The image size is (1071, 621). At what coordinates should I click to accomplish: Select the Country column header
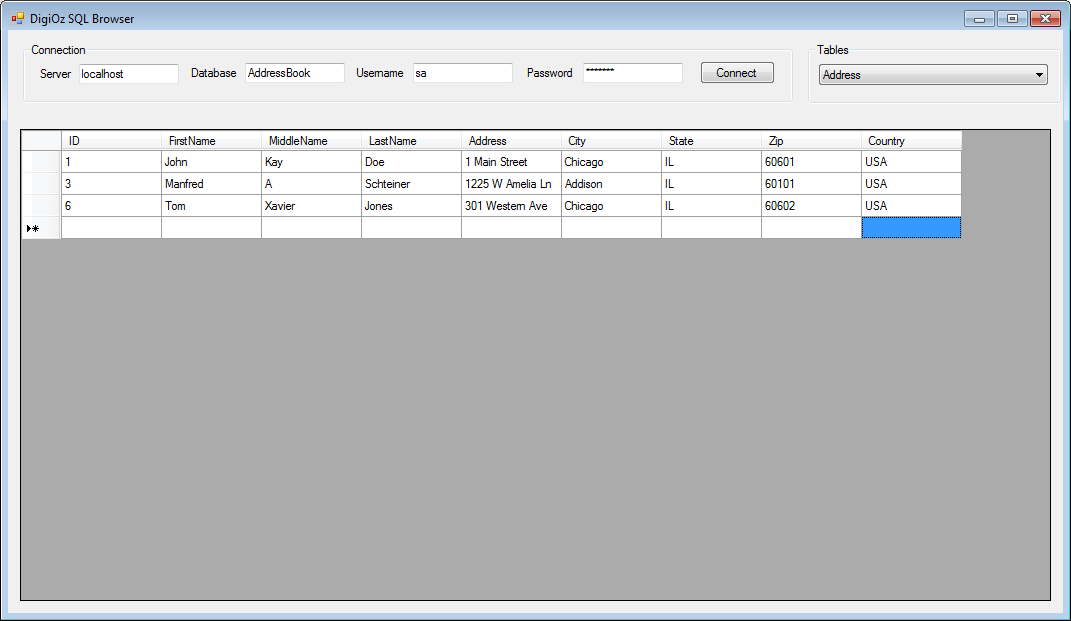point(911,141)
